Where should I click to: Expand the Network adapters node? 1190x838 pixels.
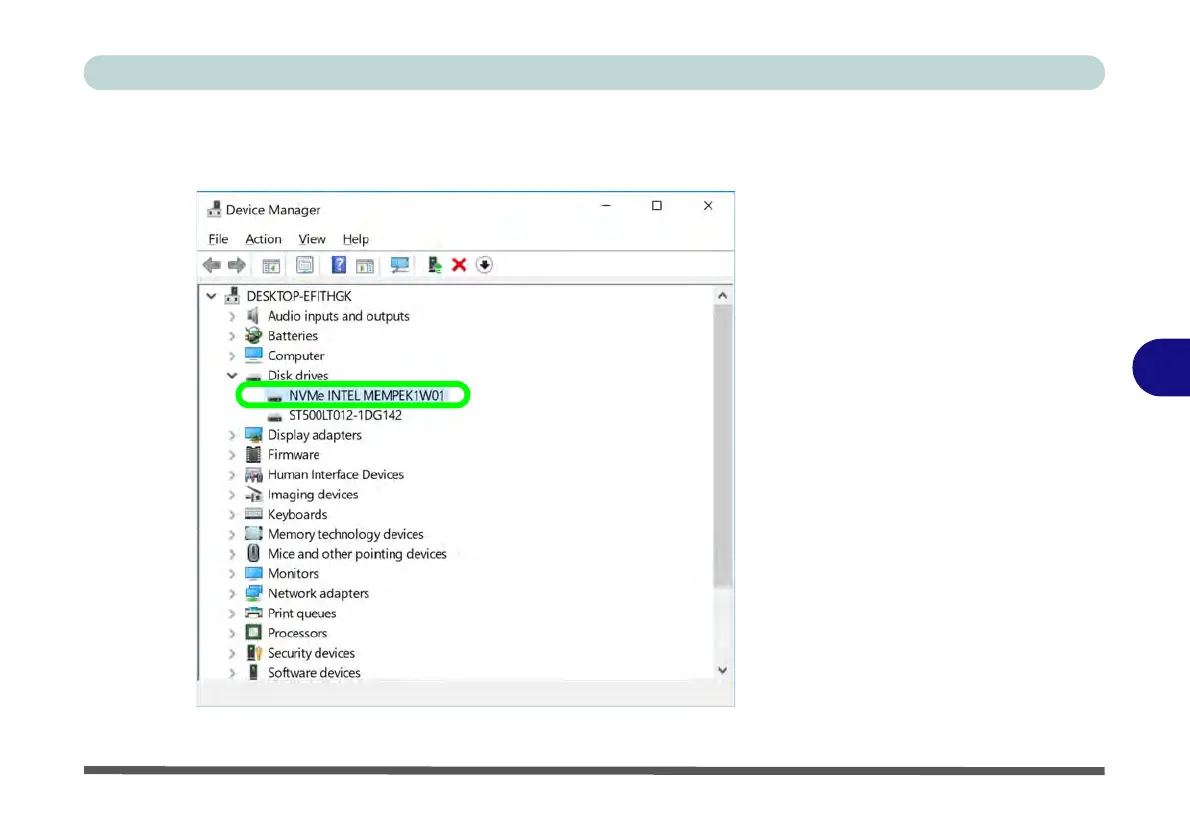click(x=232, y=593)
